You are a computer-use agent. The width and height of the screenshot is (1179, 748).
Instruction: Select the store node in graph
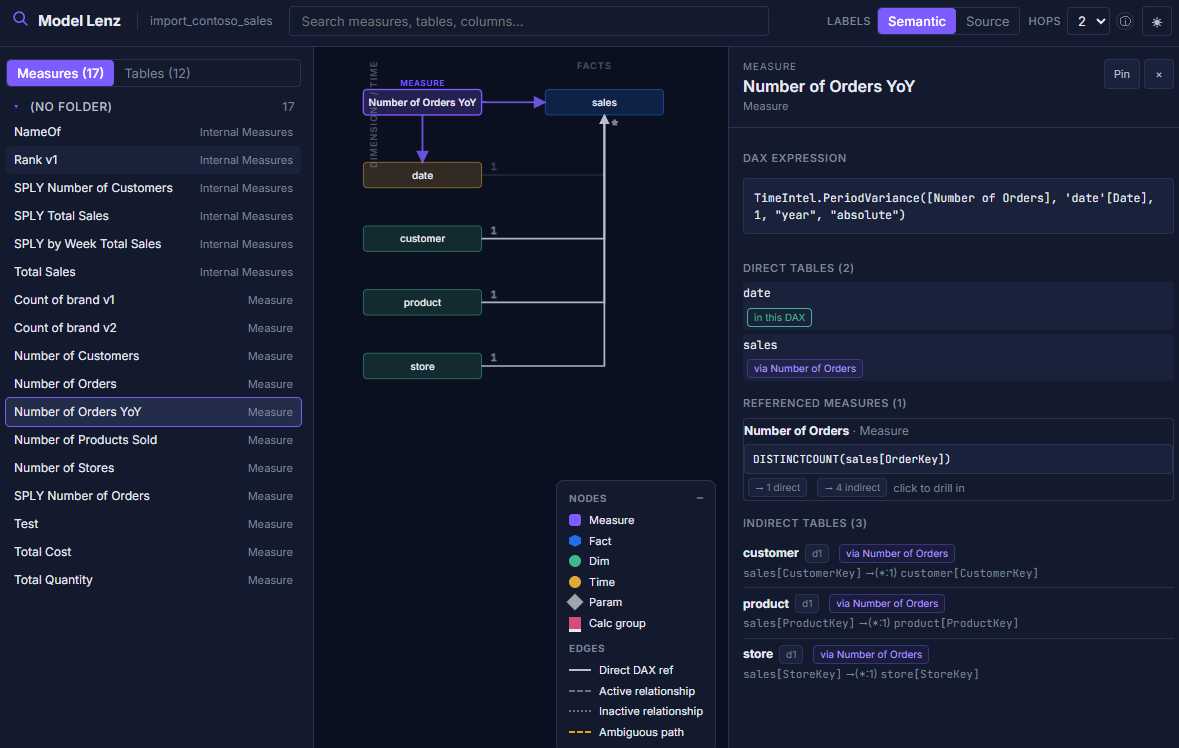pyautogui.click(x=423, y=366)
